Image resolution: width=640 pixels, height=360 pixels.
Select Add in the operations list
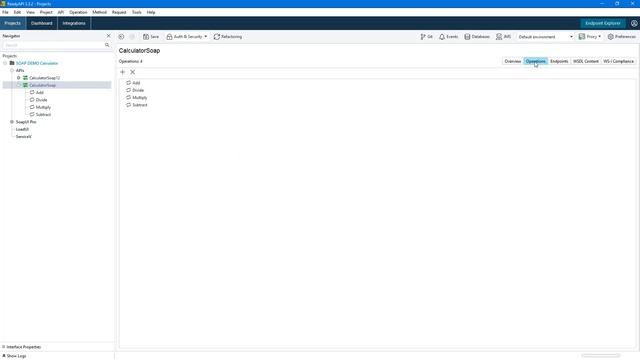pyautogui.click(x=136, y=83)
